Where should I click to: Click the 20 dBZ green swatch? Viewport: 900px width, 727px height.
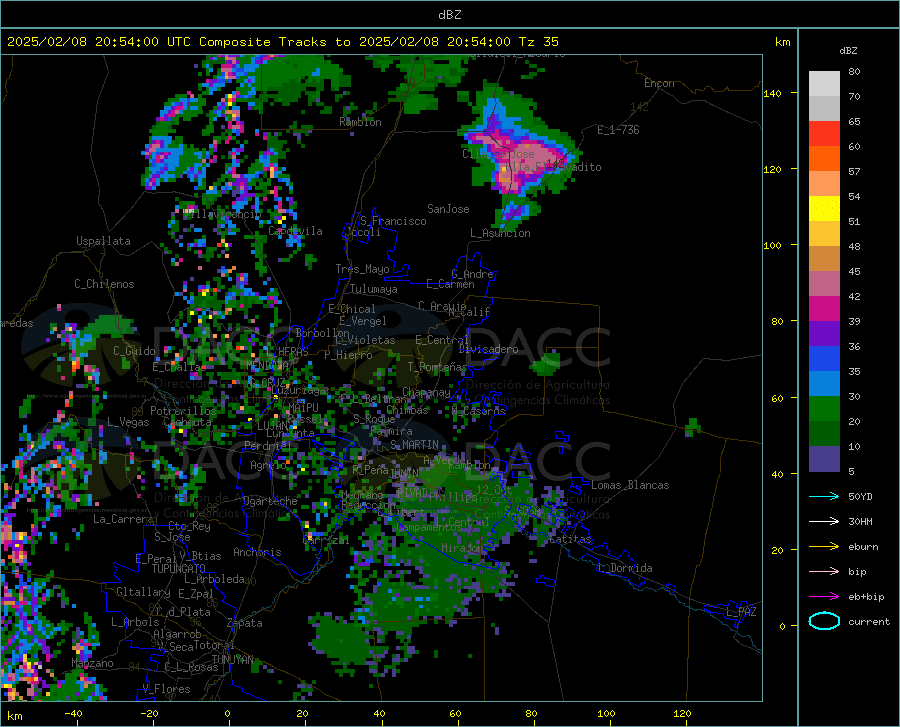(824, 433)
